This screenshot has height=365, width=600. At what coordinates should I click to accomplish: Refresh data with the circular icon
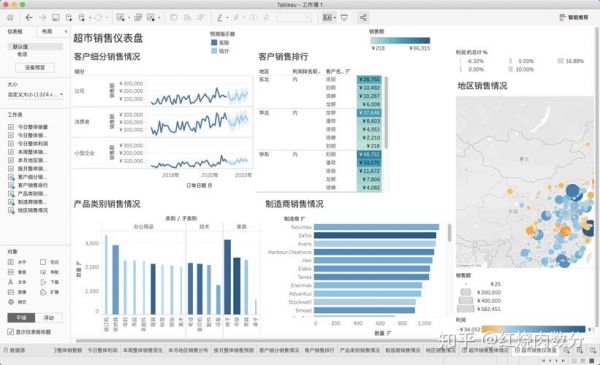98,18
